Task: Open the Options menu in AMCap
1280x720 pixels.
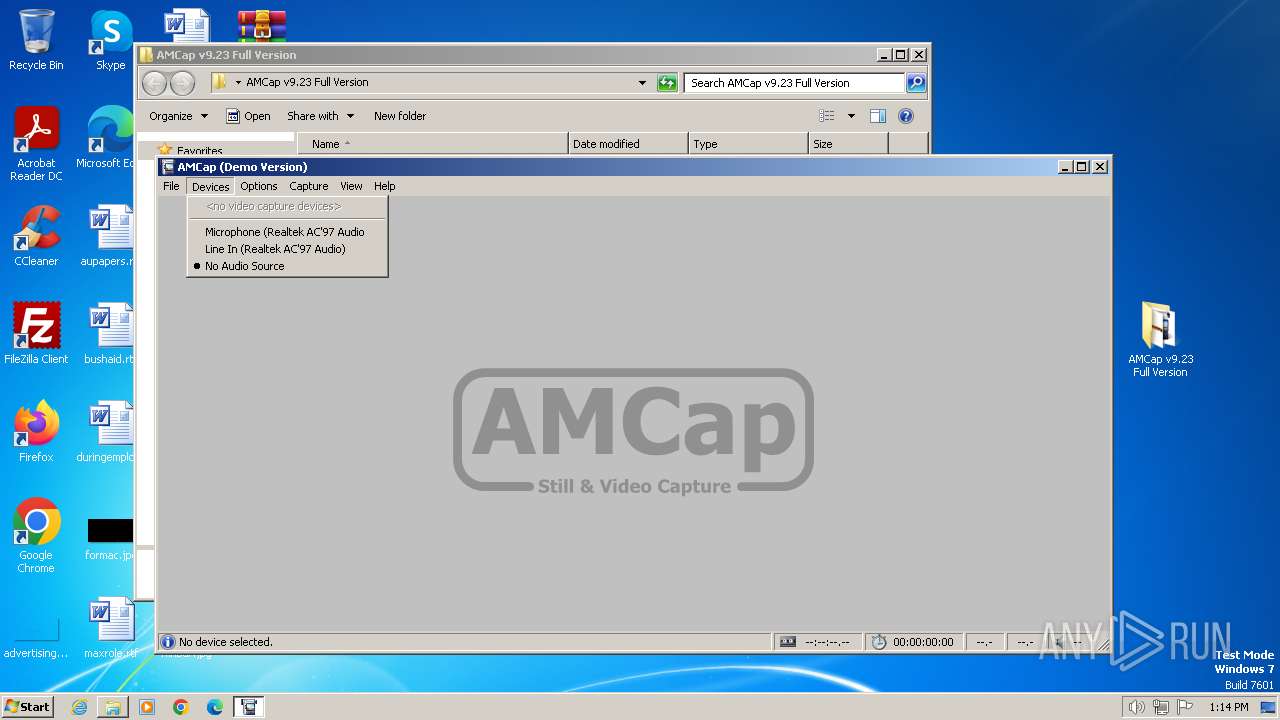Action: coord(258,186)
